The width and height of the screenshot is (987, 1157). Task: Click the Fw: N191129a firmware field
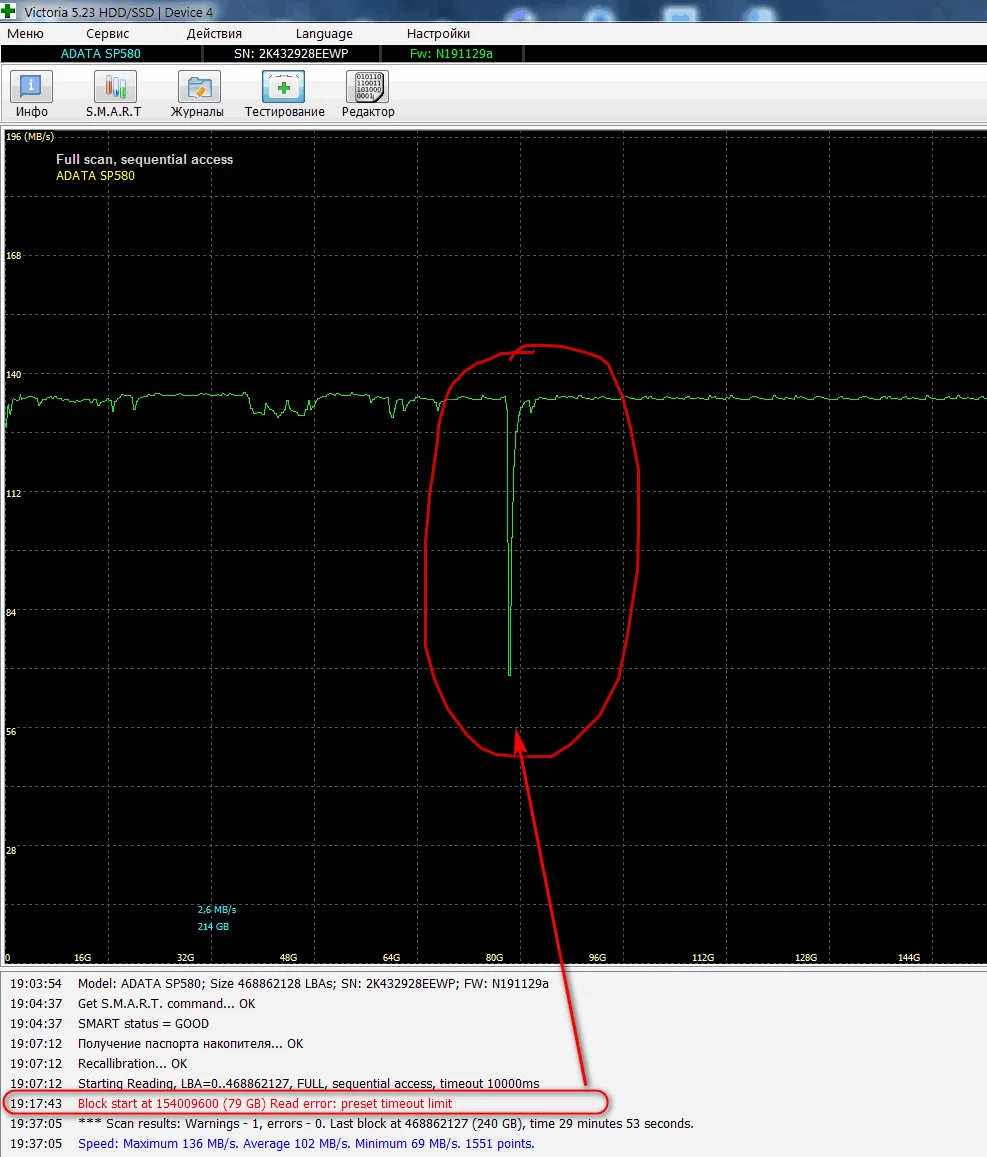(x=451, y=54)
